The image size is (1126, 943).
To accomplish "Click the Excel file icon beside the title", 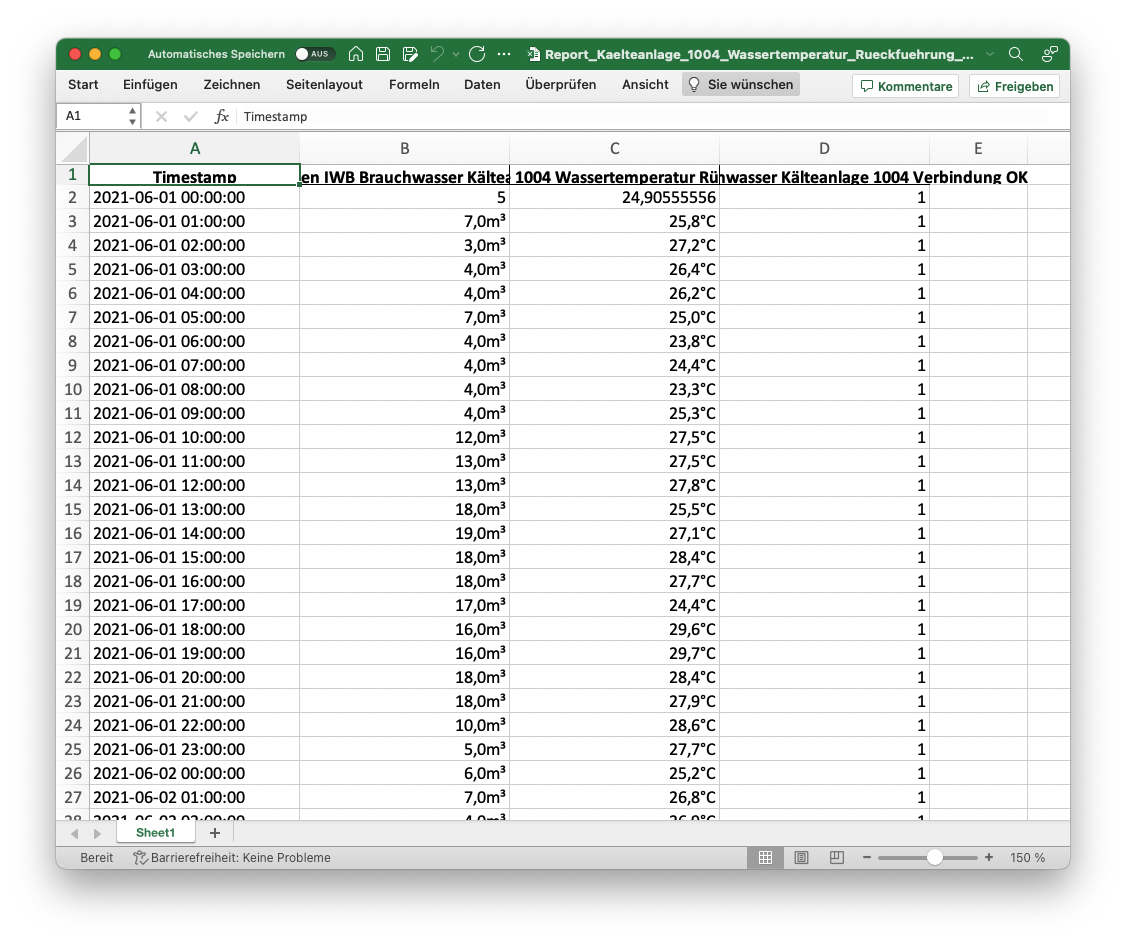I will coord(534,54).
